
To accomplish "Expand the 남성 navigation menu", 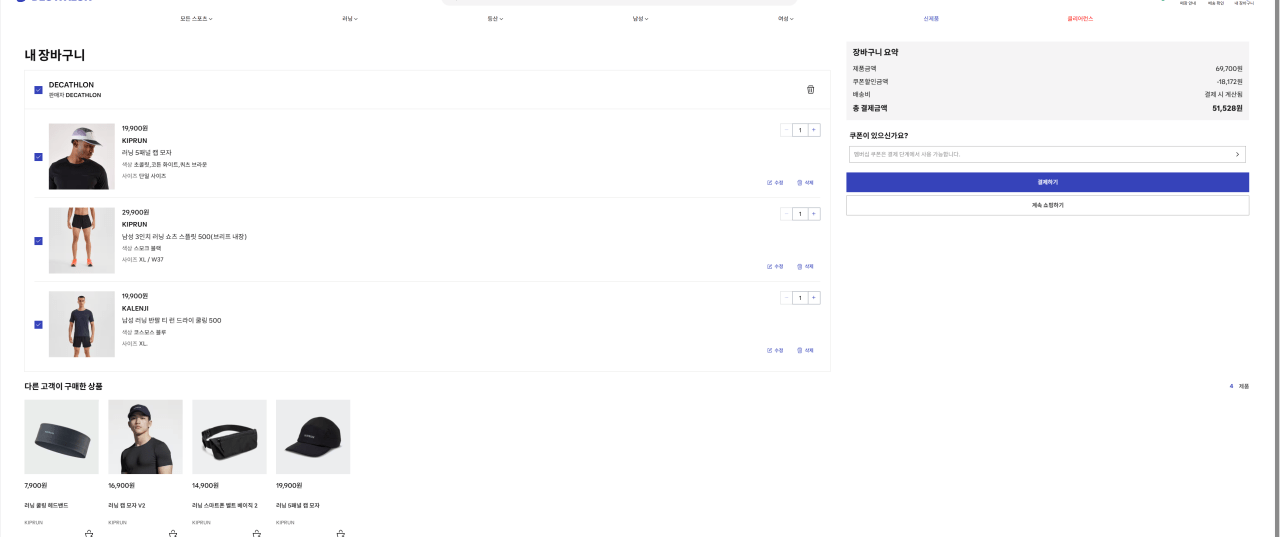I will pyautogui.click(x=640, y=18).
